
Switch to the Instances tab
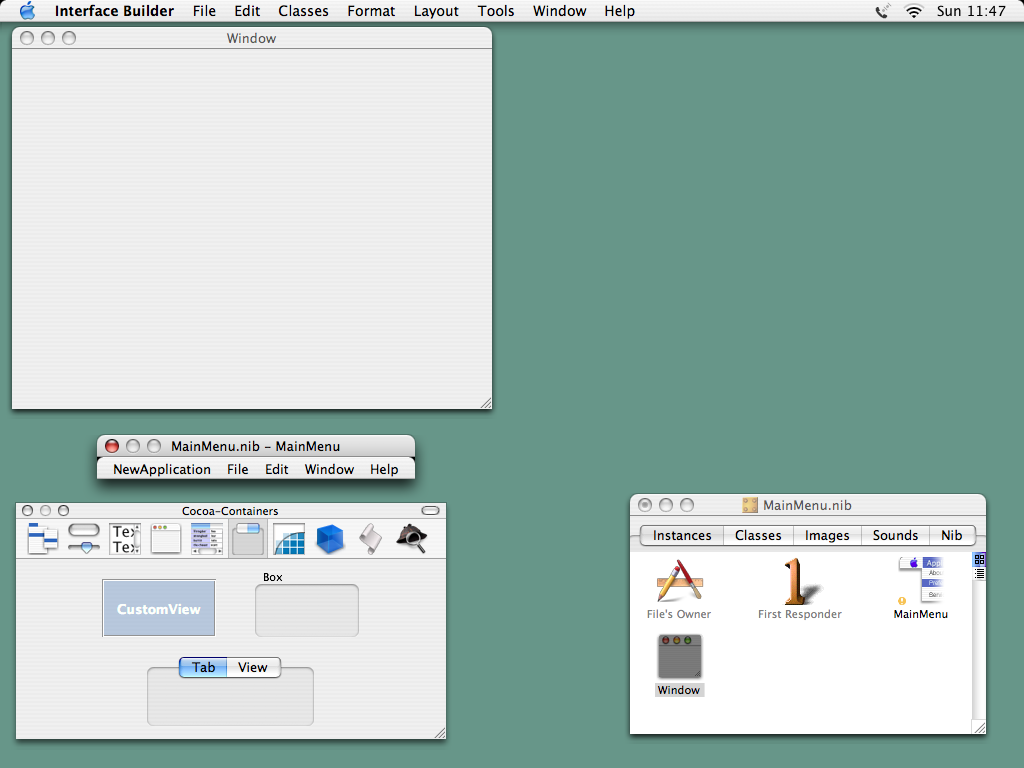pyautogui.click(x=682, y=536)
